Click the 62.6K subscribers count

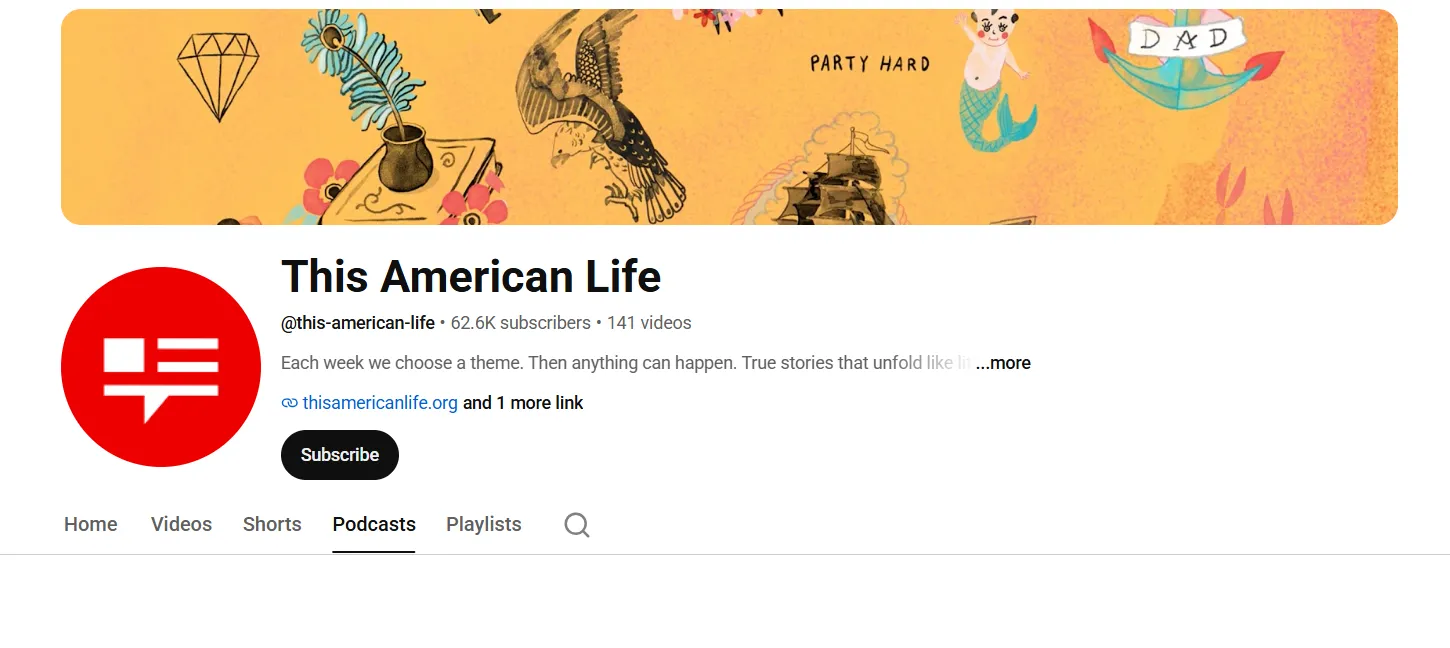[x=521, y=323]
